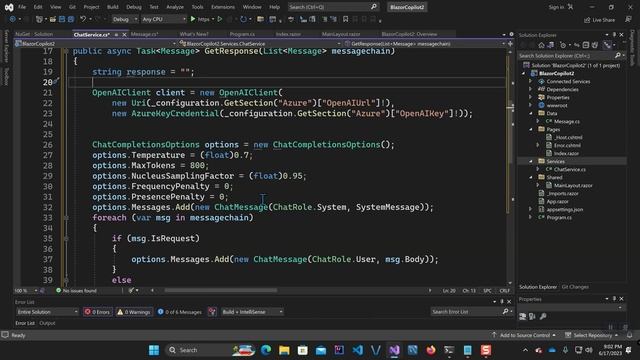Click Sync with Active Document icon
This screenshot has width=640, height=360.
pos(577,45)
